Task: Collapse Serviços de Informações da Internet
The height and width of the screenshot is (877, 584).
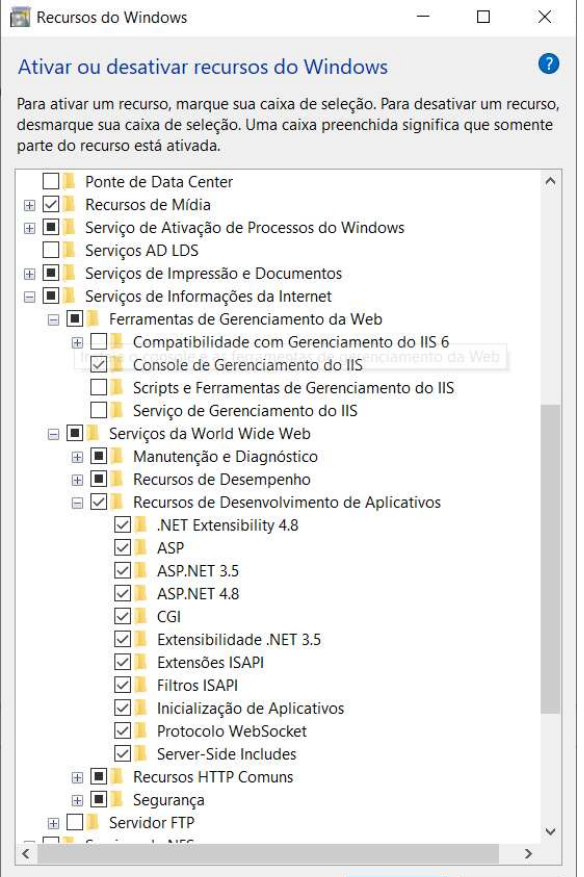Action: 30,297
